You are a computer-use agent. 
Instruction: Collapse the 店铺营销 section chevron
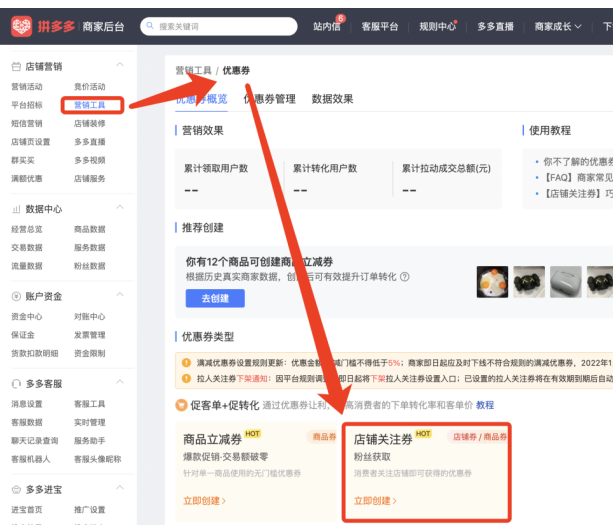[120, 65]
